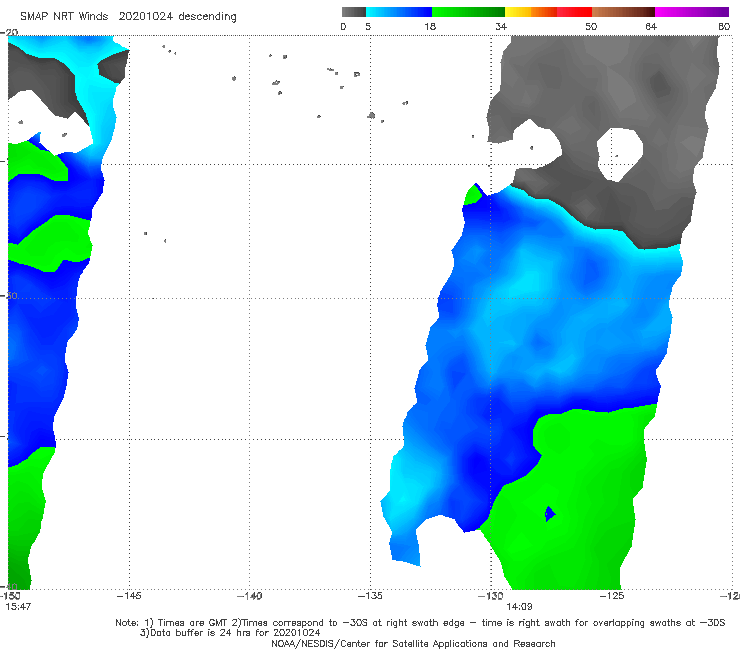
Task: Click the longitude label "-135"
Action: (x=370, y=596)
